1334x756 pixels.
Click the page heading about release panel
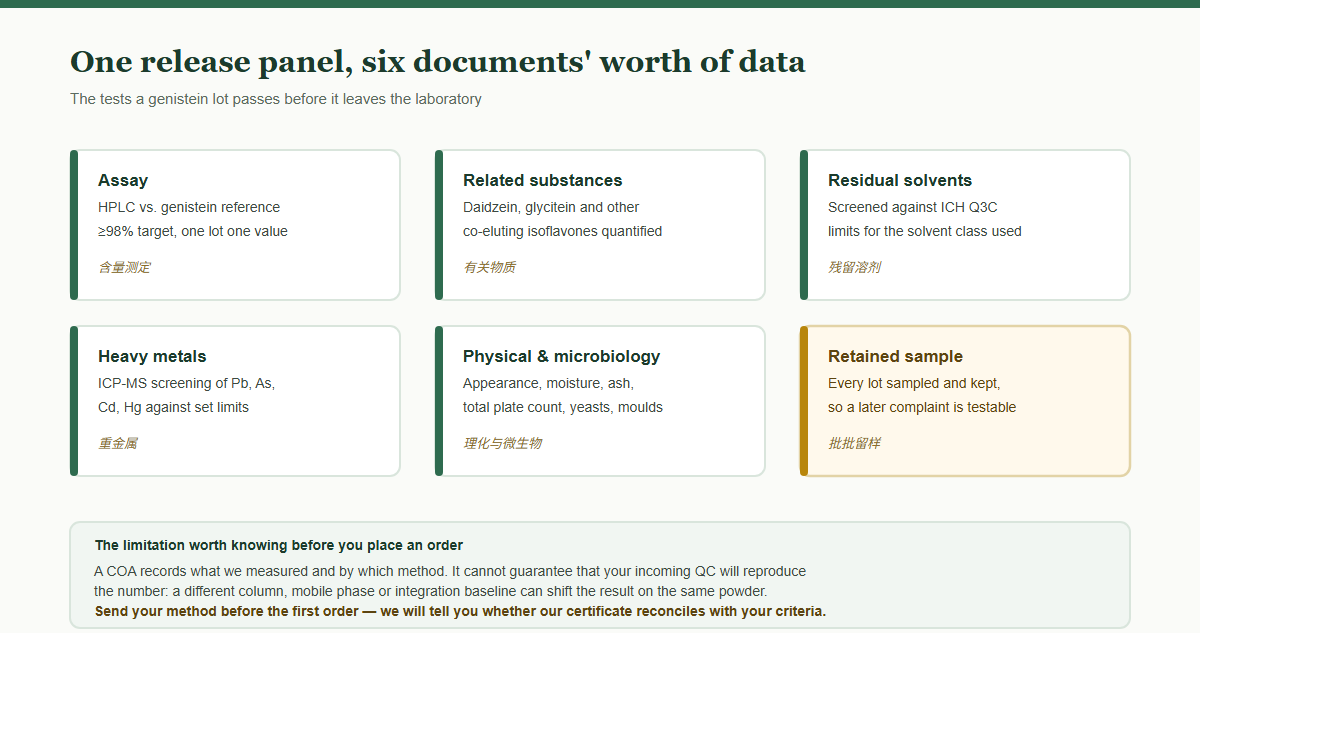437,62
